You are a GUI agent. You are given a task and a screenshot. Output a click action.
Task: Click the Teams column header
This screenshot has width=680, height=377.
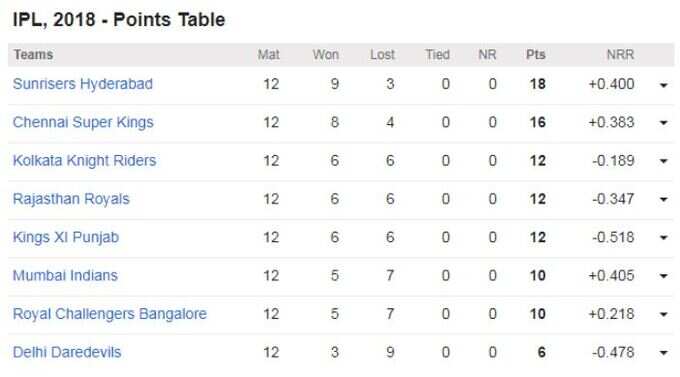[x=33, y=55]
